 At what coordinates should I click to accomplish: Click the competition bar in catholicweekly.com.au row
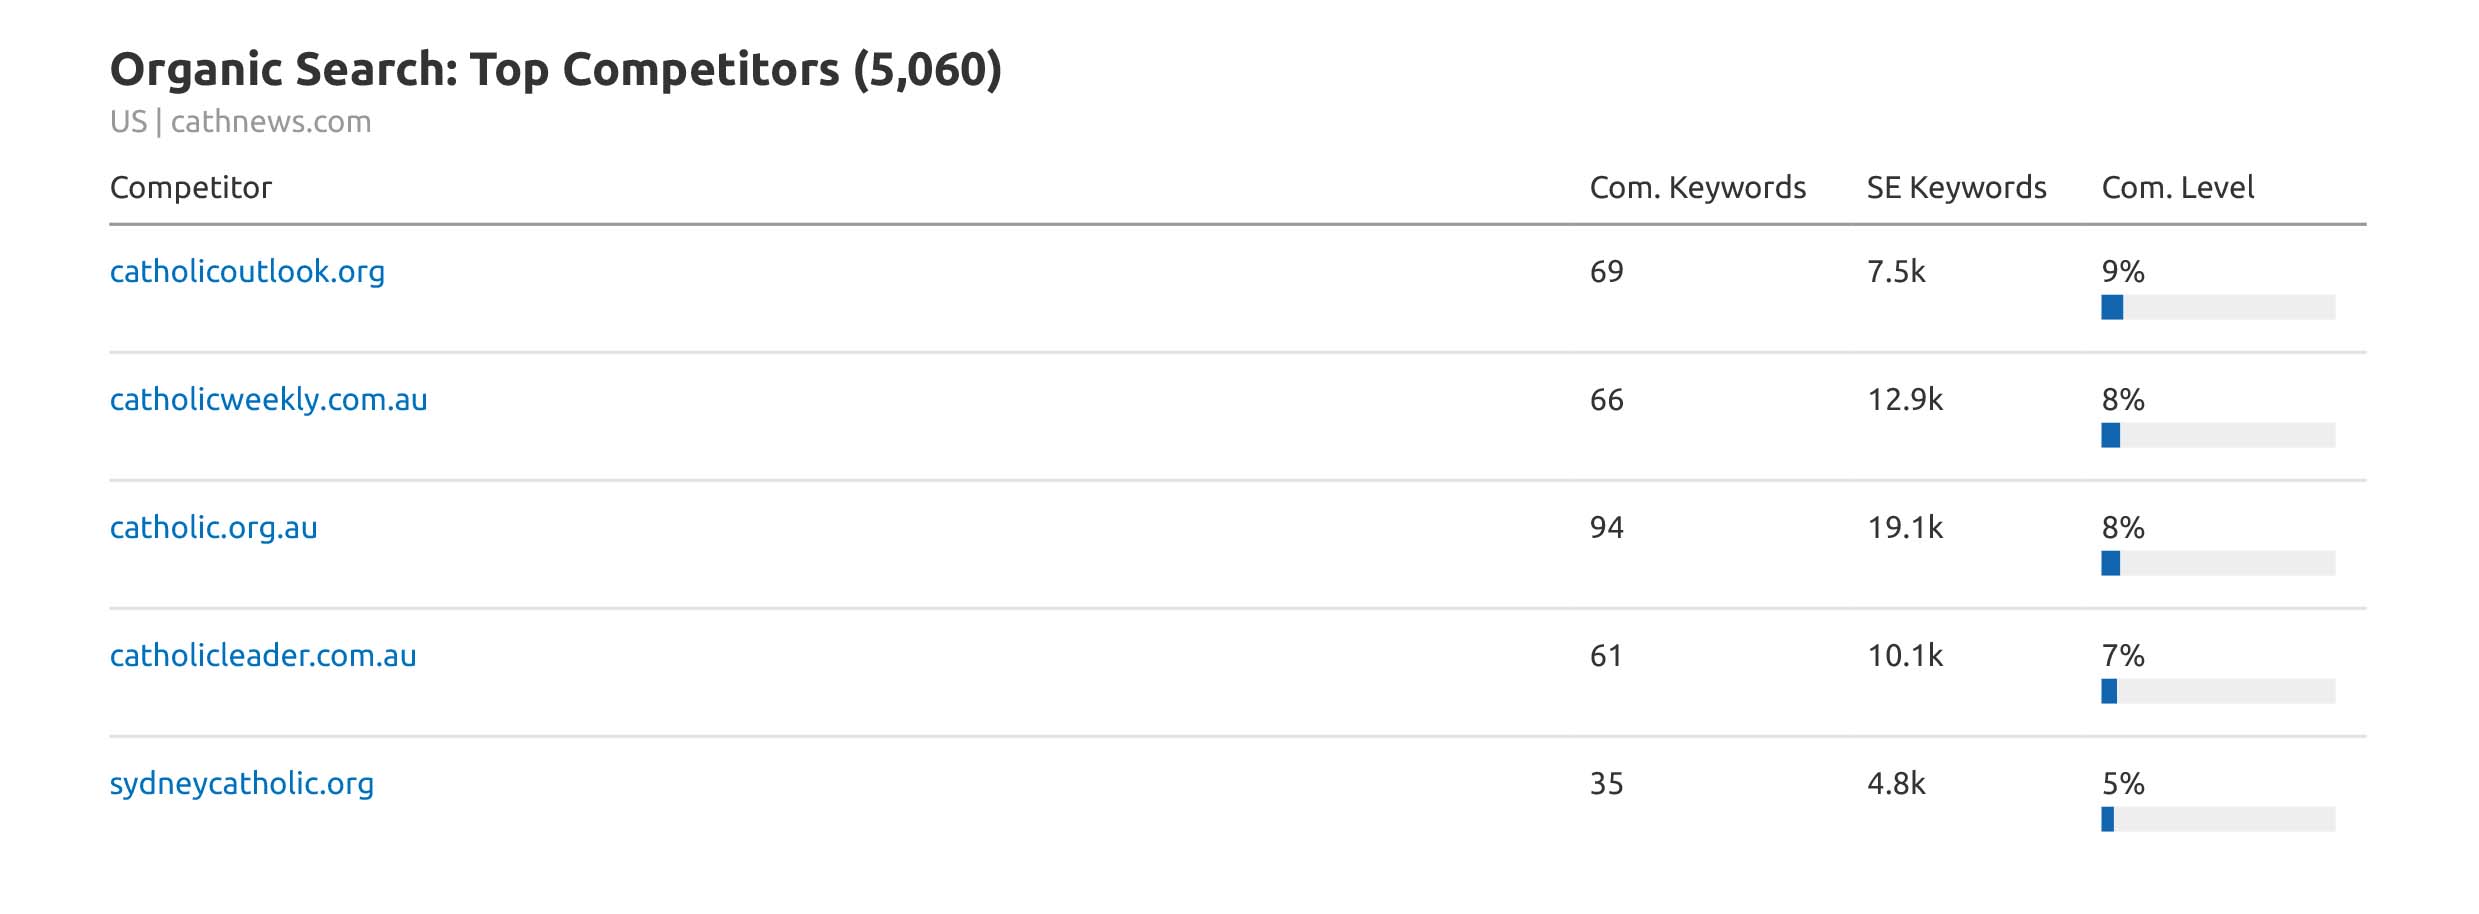point(2217,435)
